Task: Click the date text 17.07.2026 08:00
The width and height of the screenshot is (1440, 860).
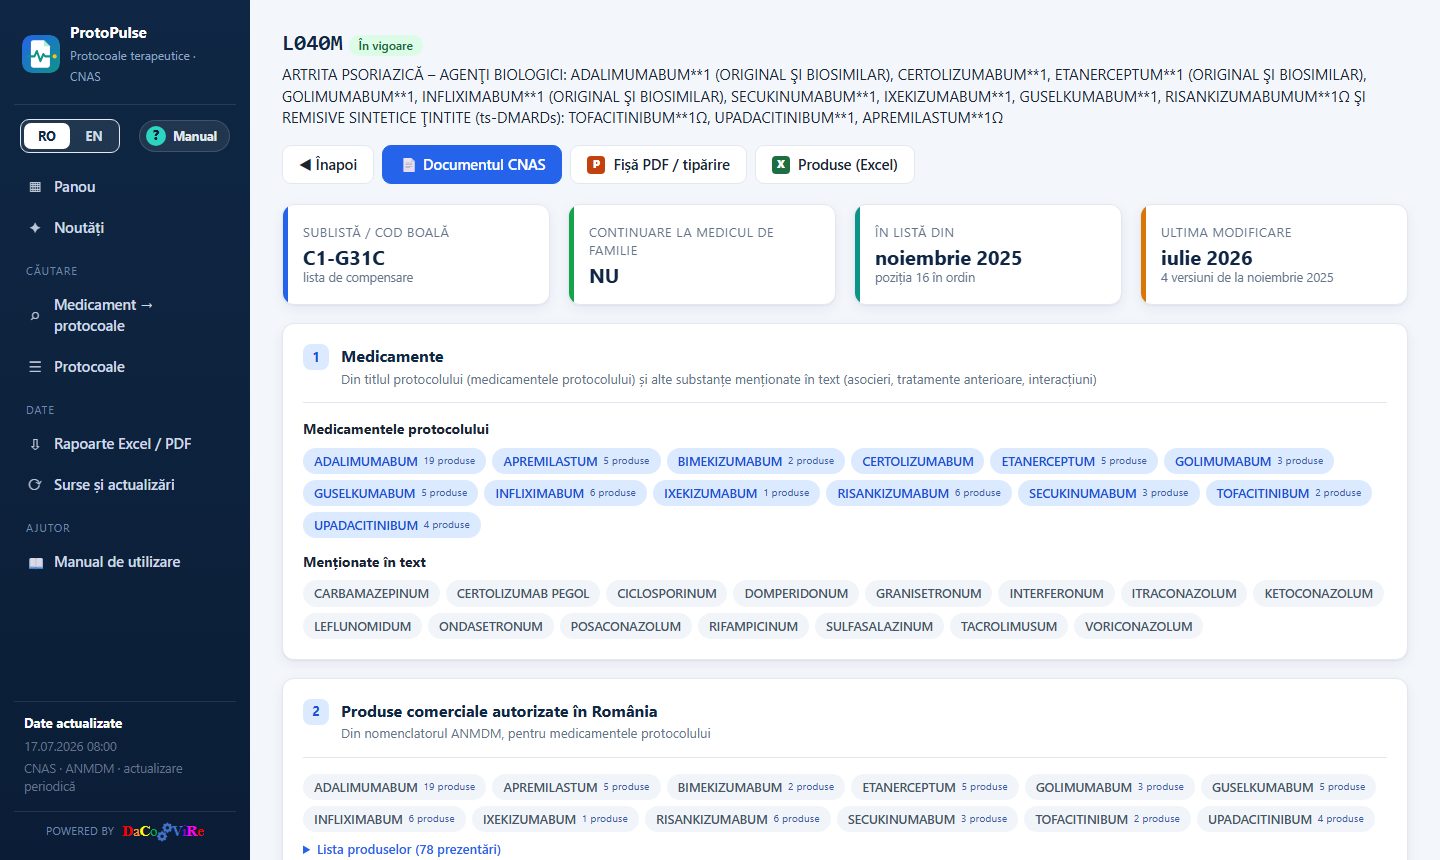Action: (71, 747)
